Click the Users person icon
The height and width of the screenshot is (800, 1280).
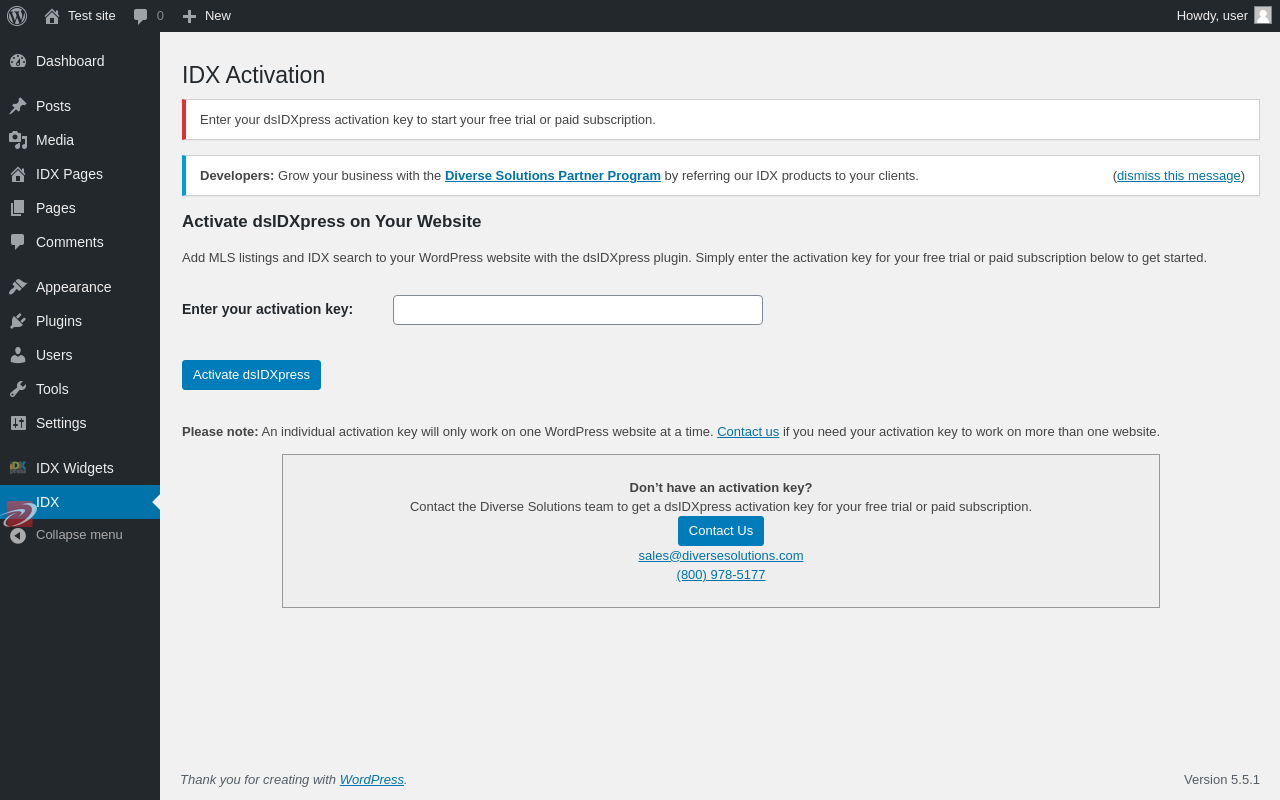point(18,355)
